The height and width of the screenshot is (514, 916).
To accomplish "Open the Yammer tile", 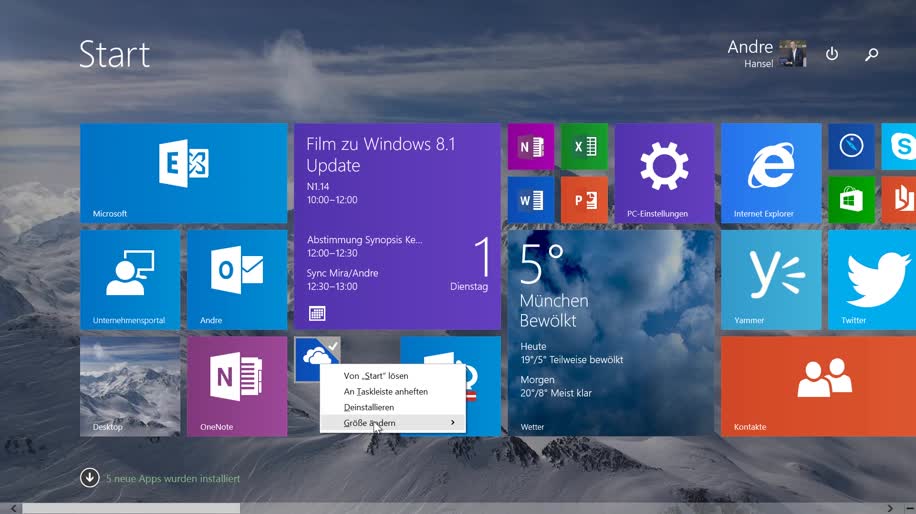I will [771, 280].
